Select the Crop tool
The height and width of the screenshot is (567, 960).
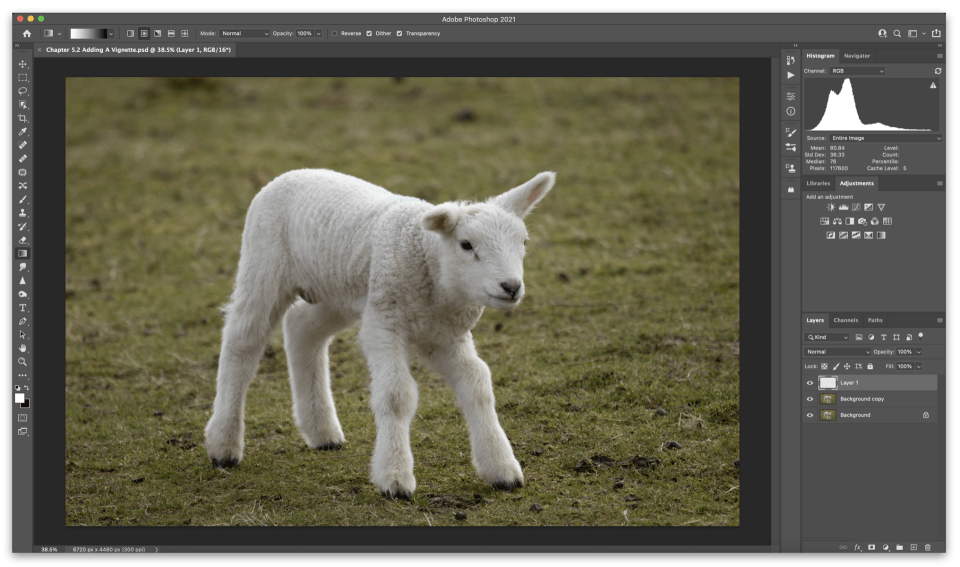pyautogui.click(x=23, y=118)
